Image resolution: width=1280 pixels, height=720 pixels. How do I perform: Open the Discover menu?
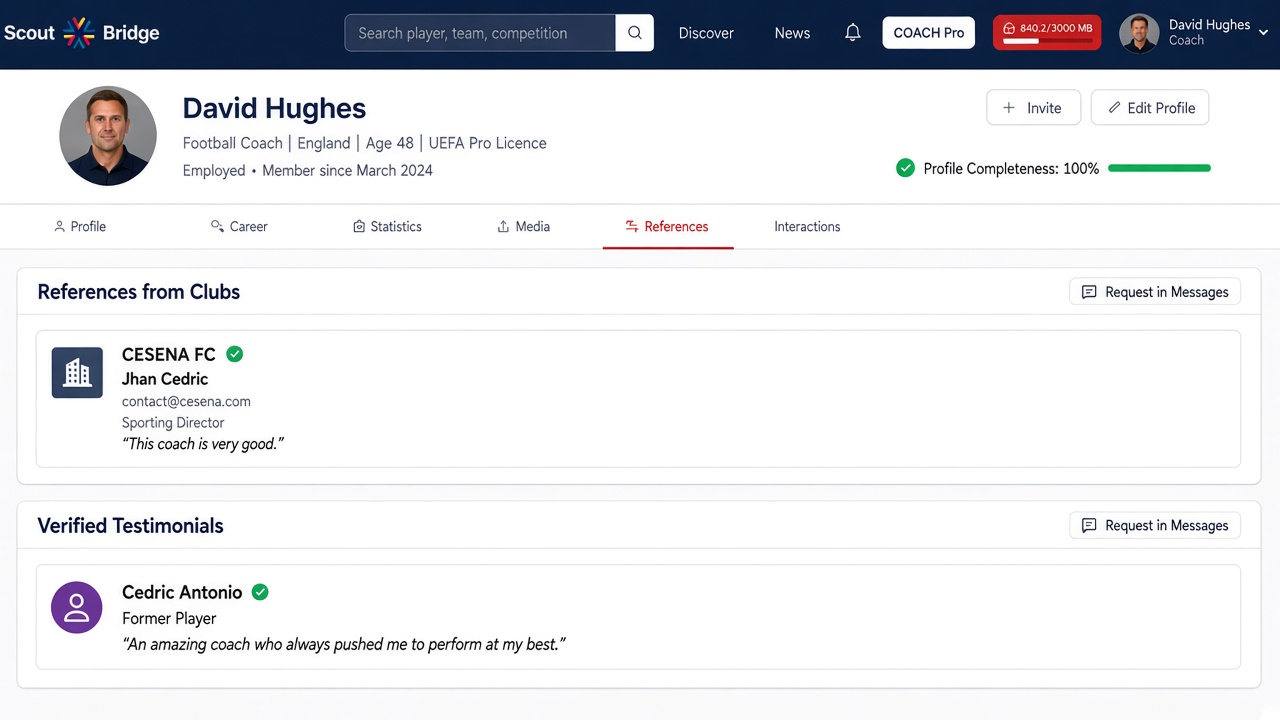click(706, 33)
